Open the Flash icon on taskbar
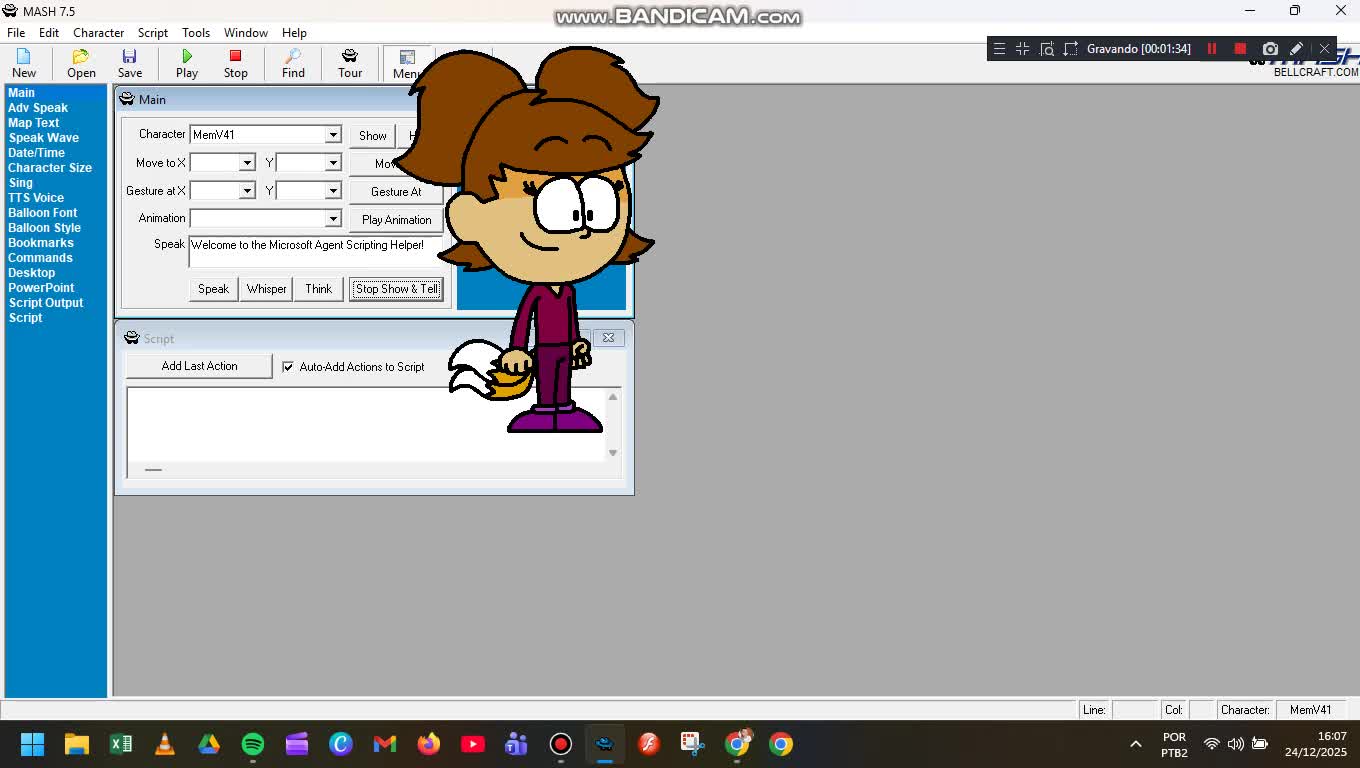Image resolution: width=1360 pixels, height=768 pixels. pos(649,744)
